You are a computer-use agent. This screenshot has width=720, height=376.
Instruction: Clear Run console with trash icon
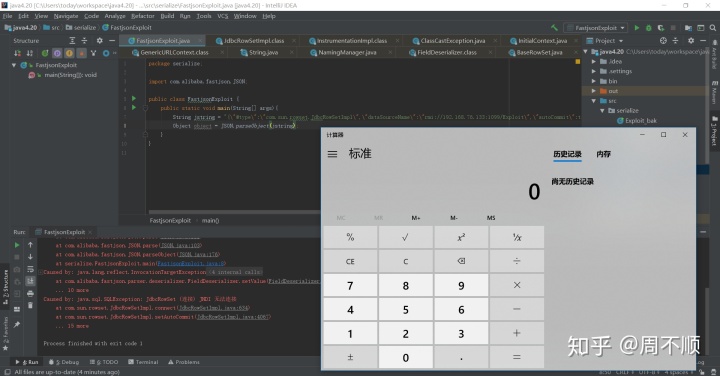30,305
